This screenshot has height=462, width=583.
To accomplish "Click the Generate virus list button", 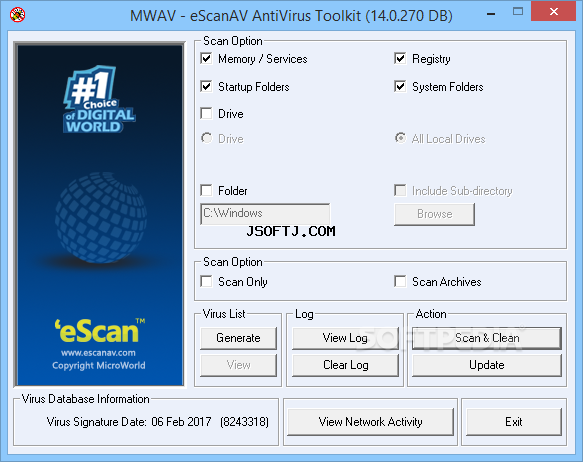I will pos(238,338).
